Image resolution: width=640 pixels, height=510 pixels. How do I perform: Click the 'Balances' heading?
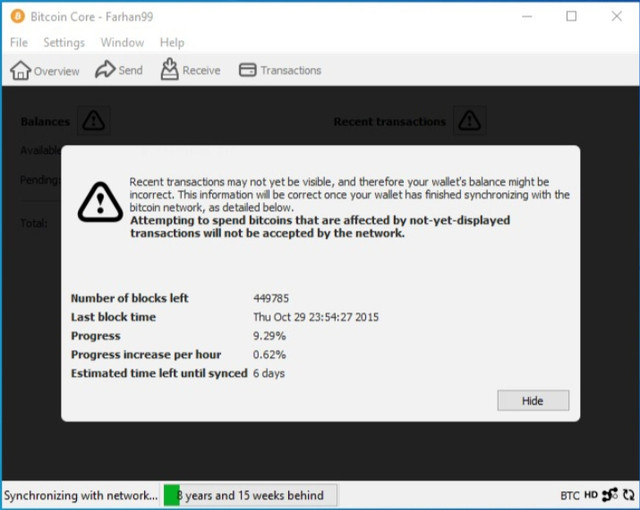click(45, 121)
